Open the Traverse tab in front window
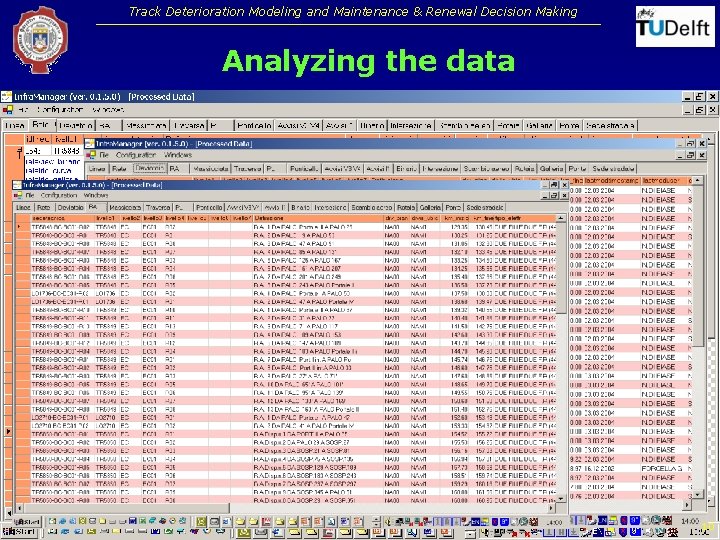The width and height of the screenshot is (720, 540). [x=158, y=208]
